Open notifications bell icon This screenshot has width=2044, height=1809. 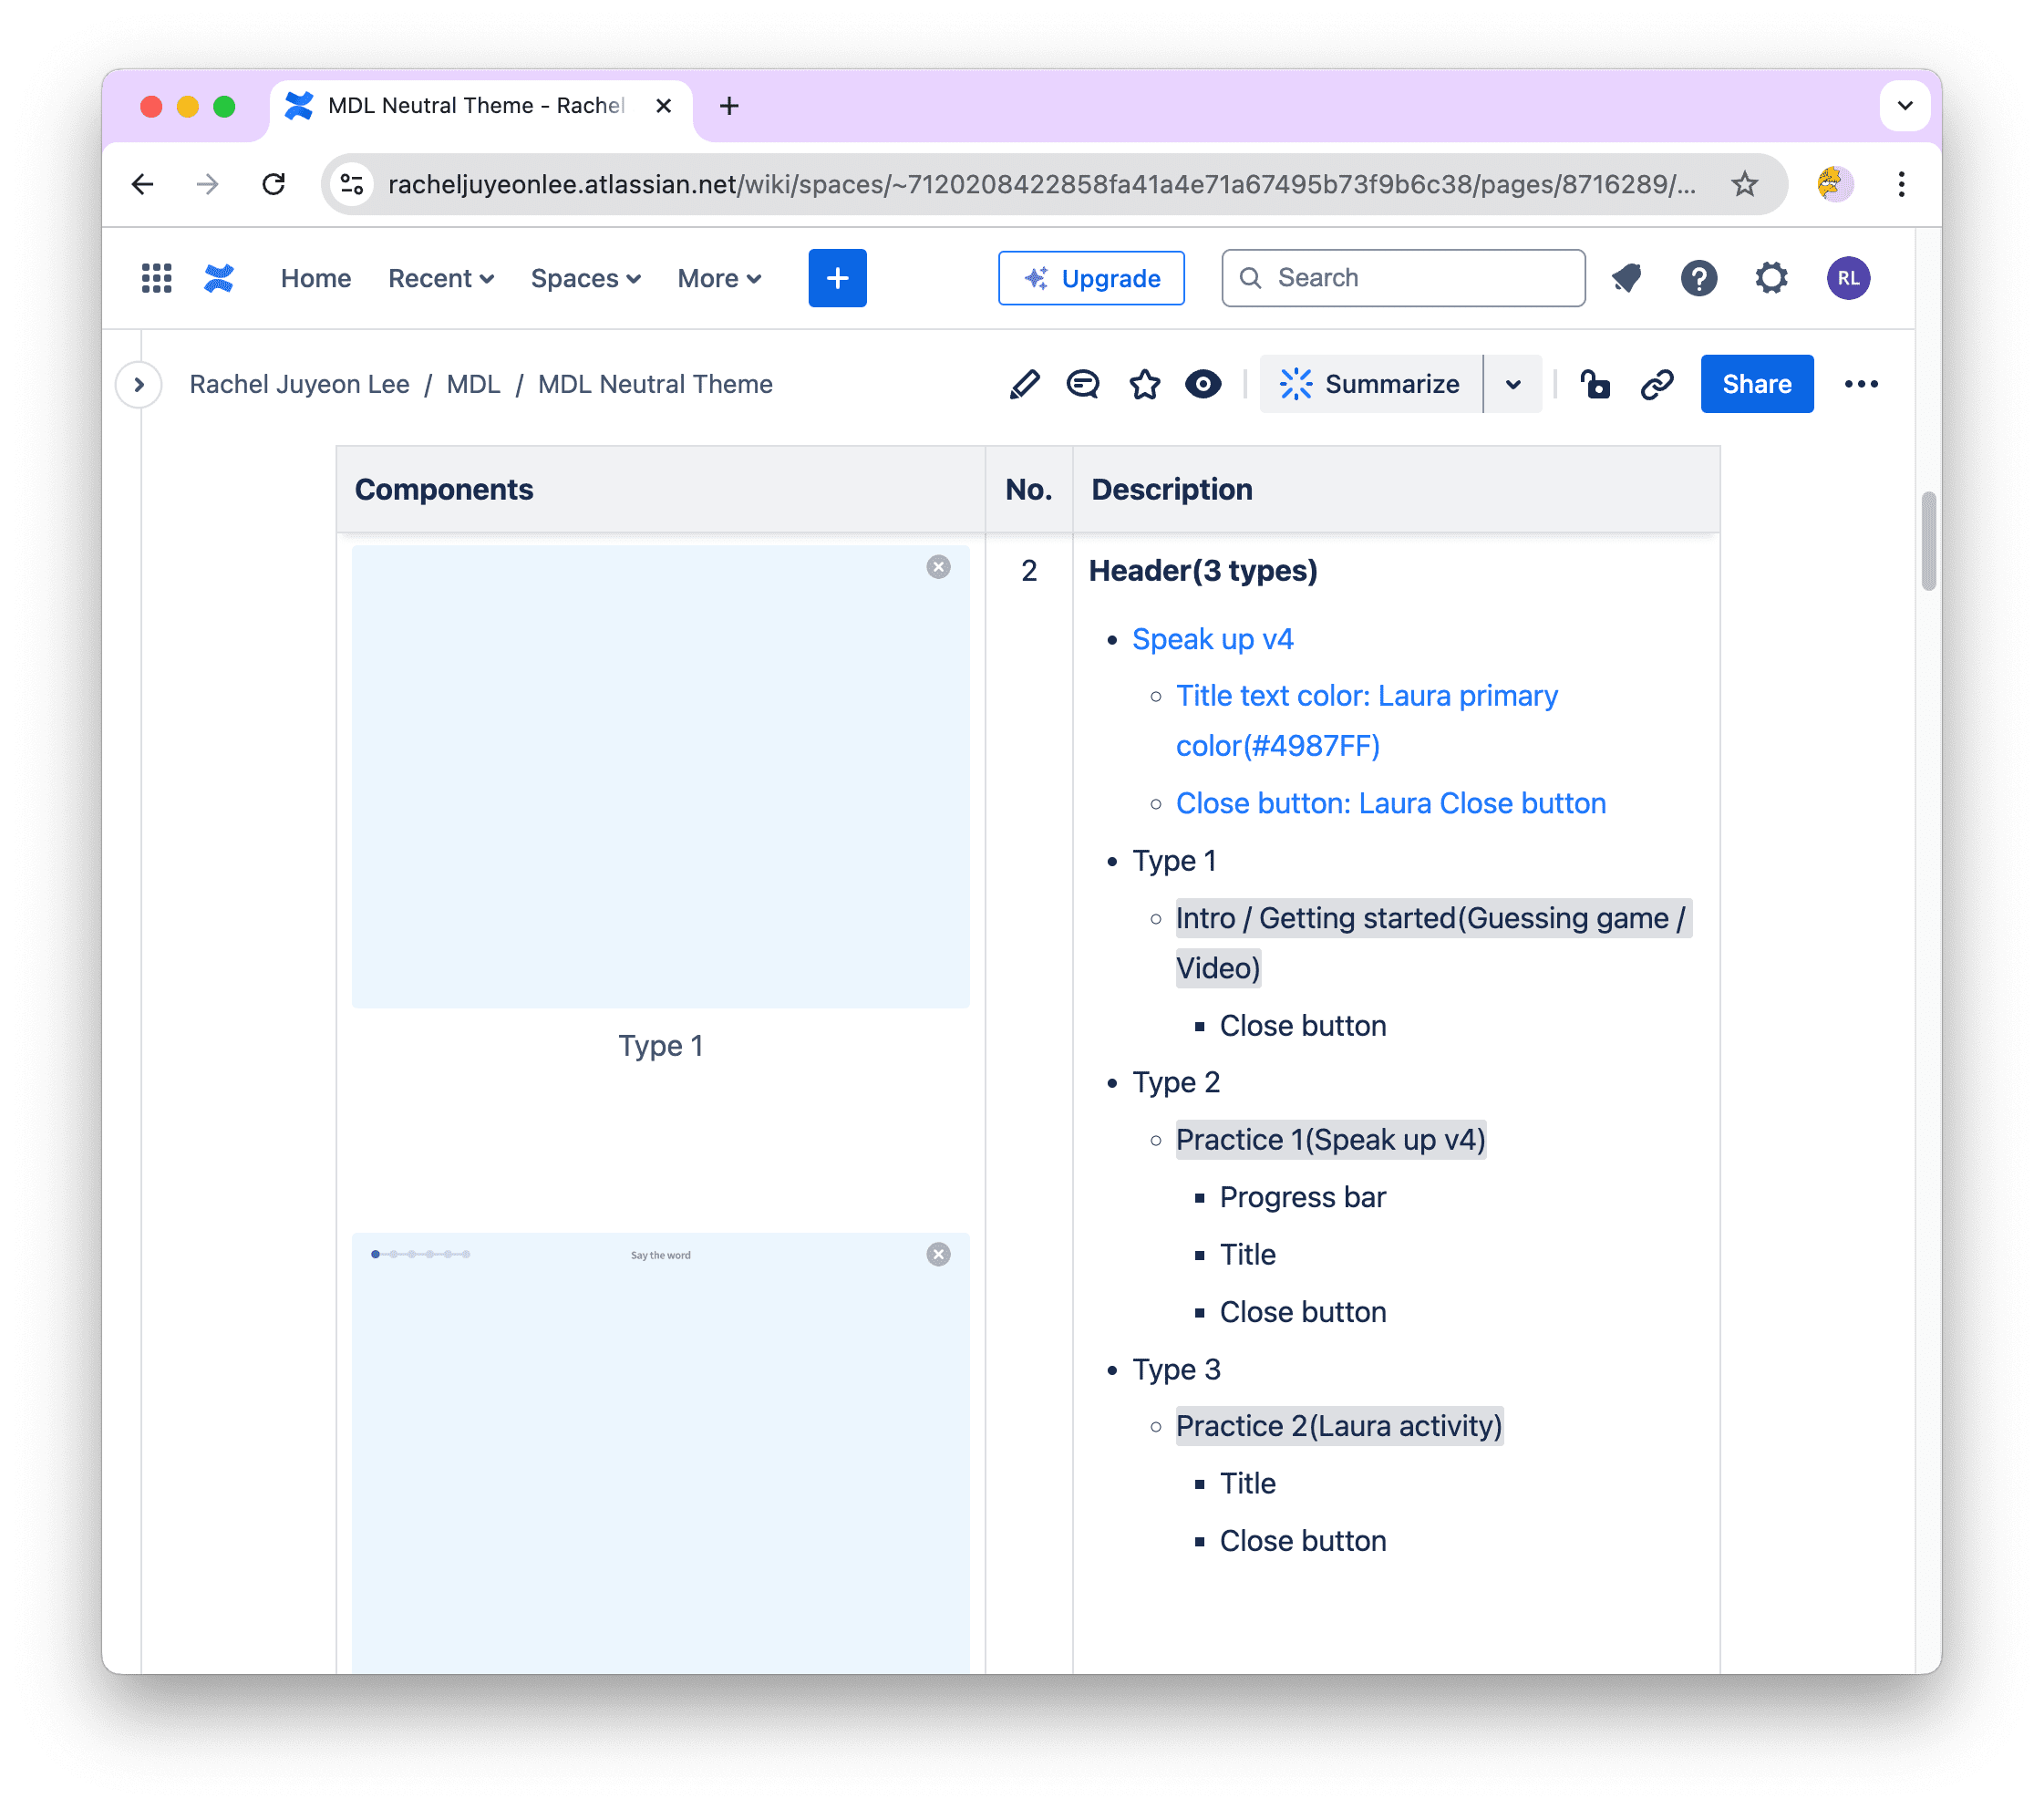click(x=1627, y=278)
